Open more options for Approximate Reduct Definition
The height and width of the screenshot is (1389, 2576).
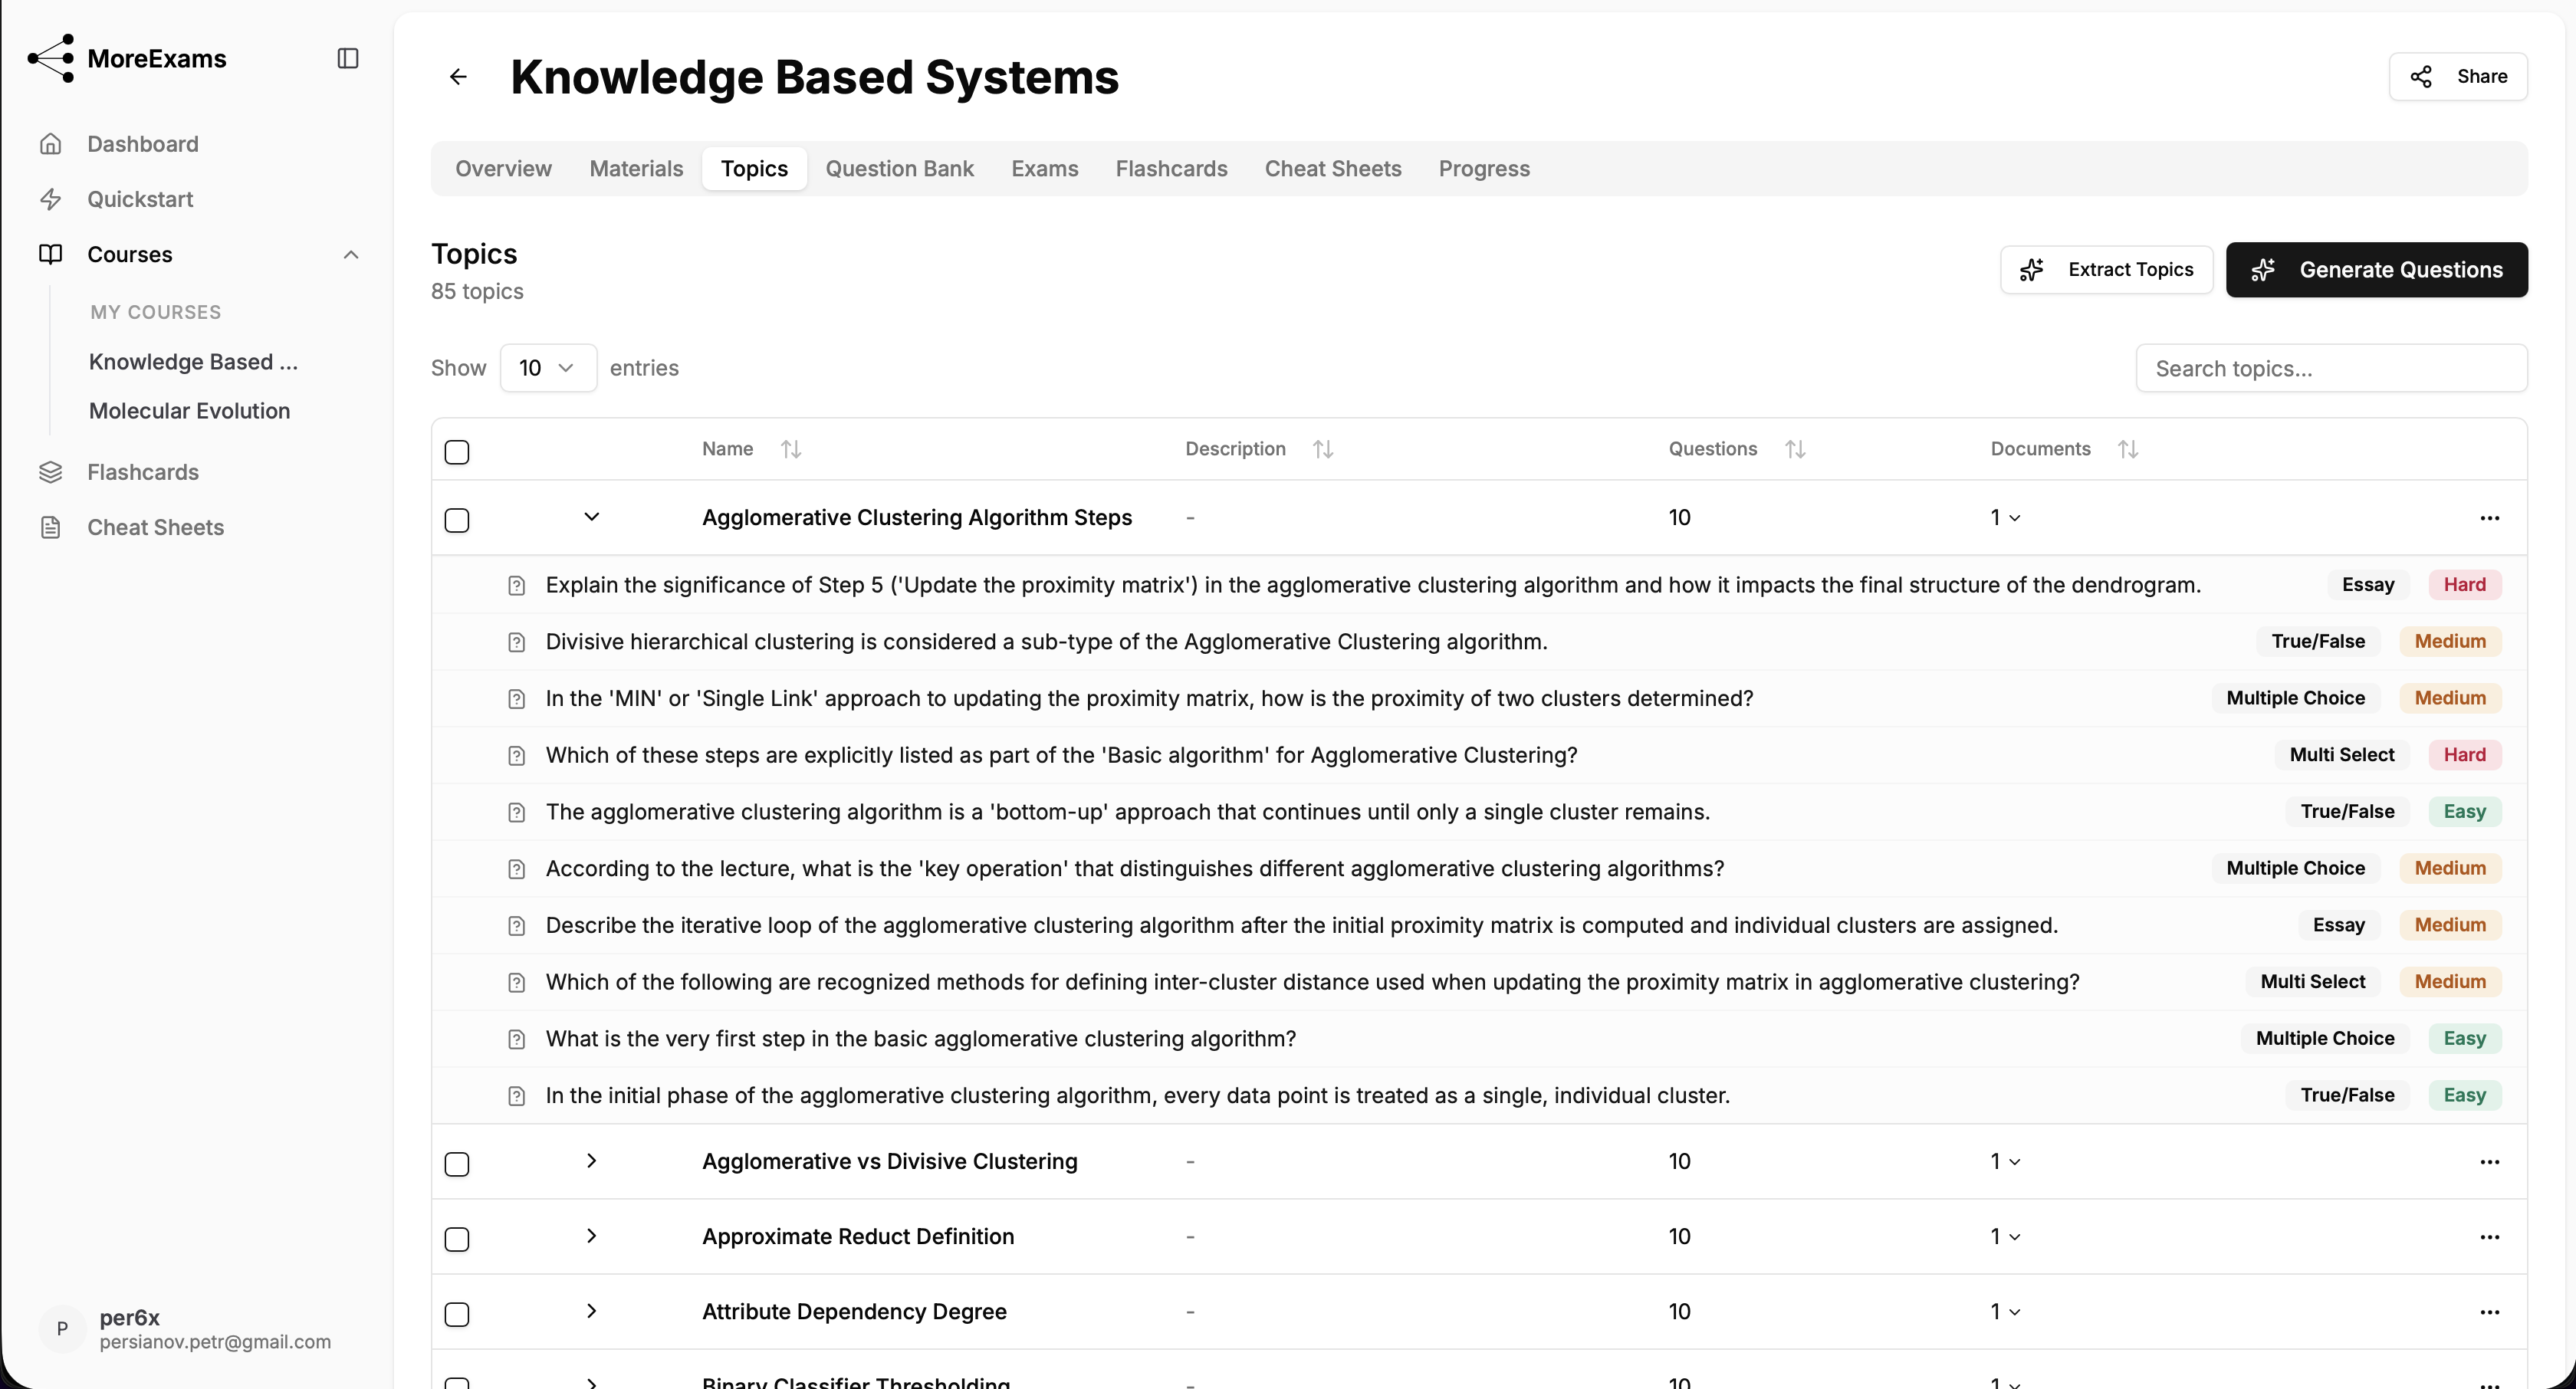2489,1237
